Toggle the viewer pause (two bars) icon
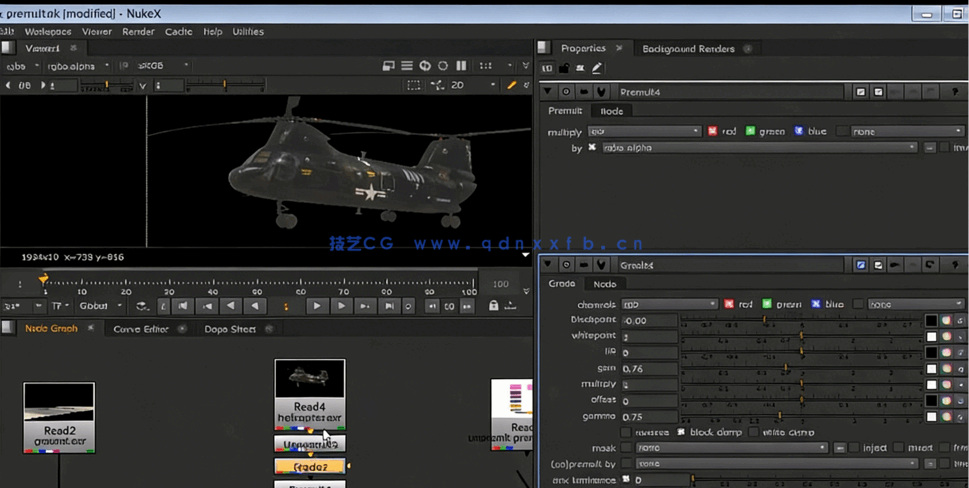 pos(461,65)
